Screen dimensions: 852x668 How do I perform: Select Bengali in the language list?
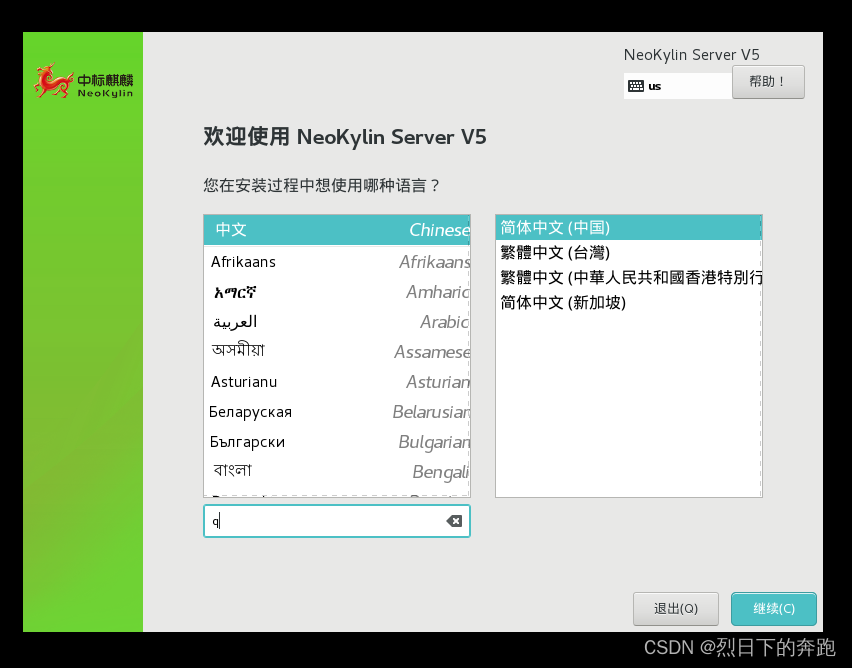coord(337,472)
